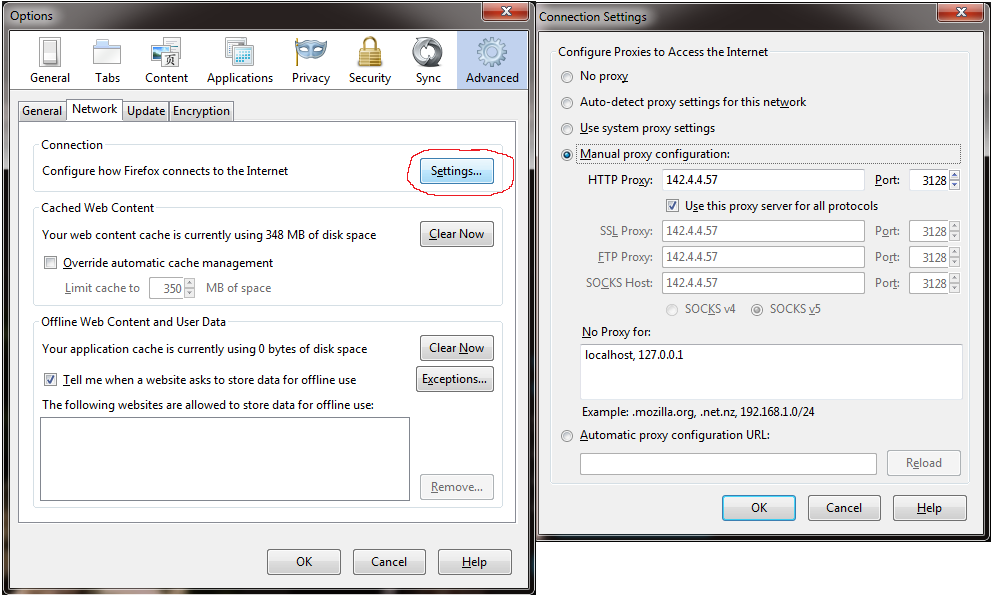Open the Security padlock icon
This screenshot has height=595, width=993.
click(x=370, y=61)
